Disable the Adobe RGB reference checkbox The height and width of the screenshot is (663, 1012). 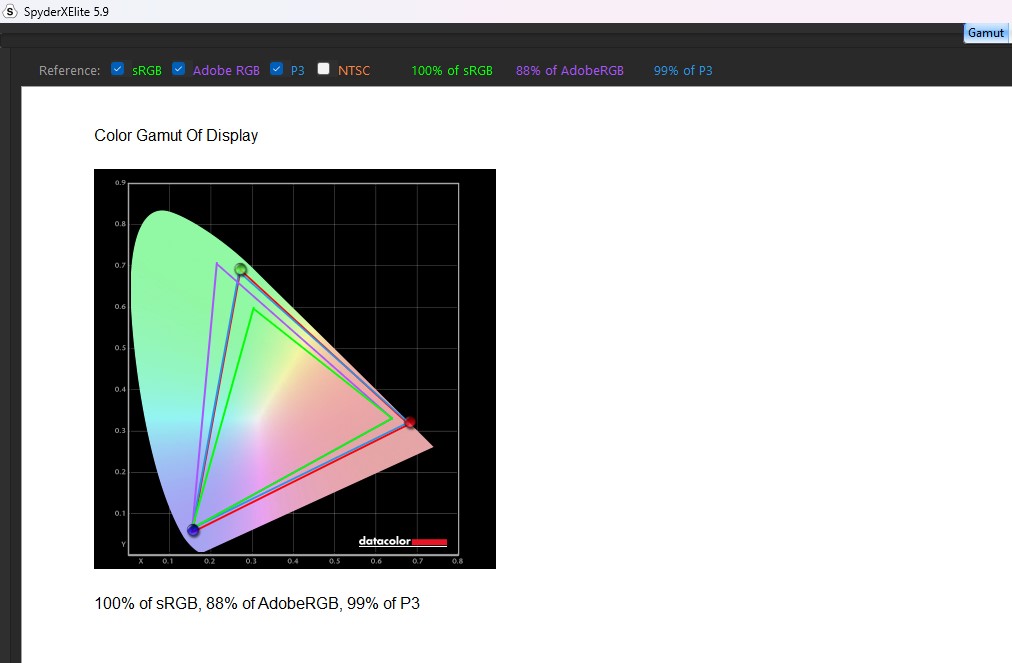pos(179,69)
